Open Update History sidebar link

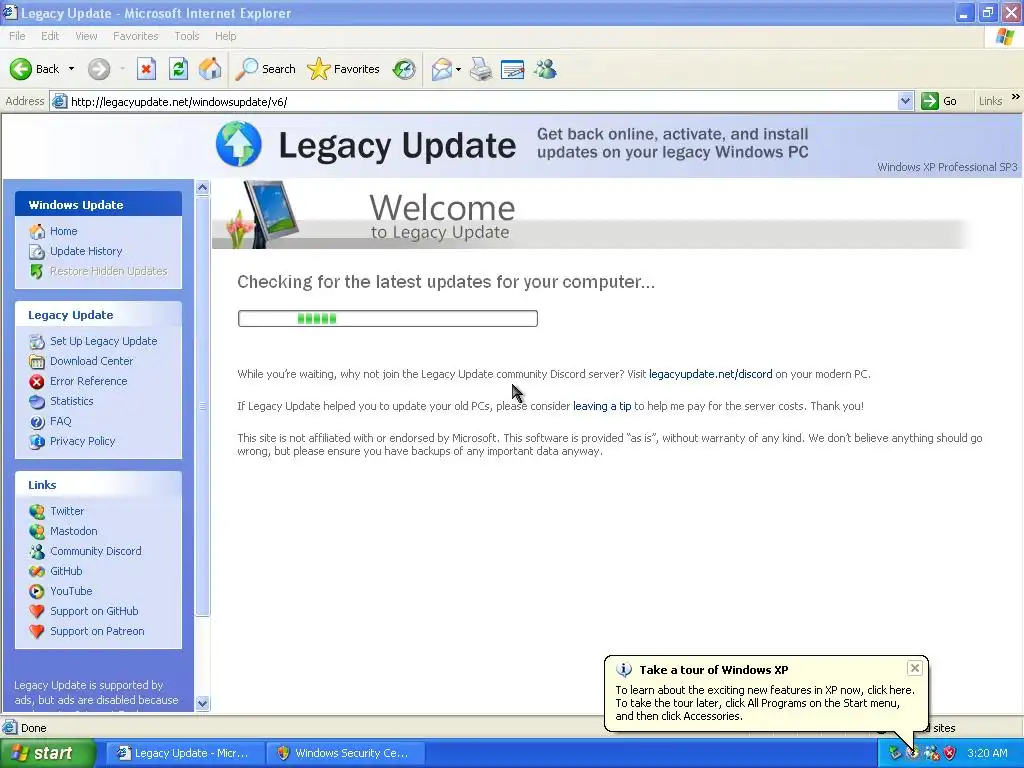point(86,251)
